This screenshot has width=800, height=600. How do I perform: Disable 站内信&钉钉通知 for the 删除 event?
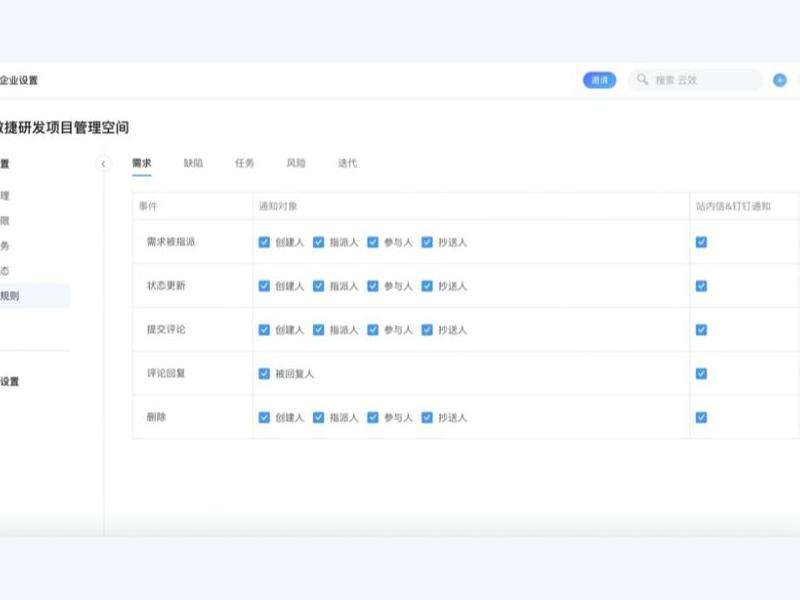point(700,416)
